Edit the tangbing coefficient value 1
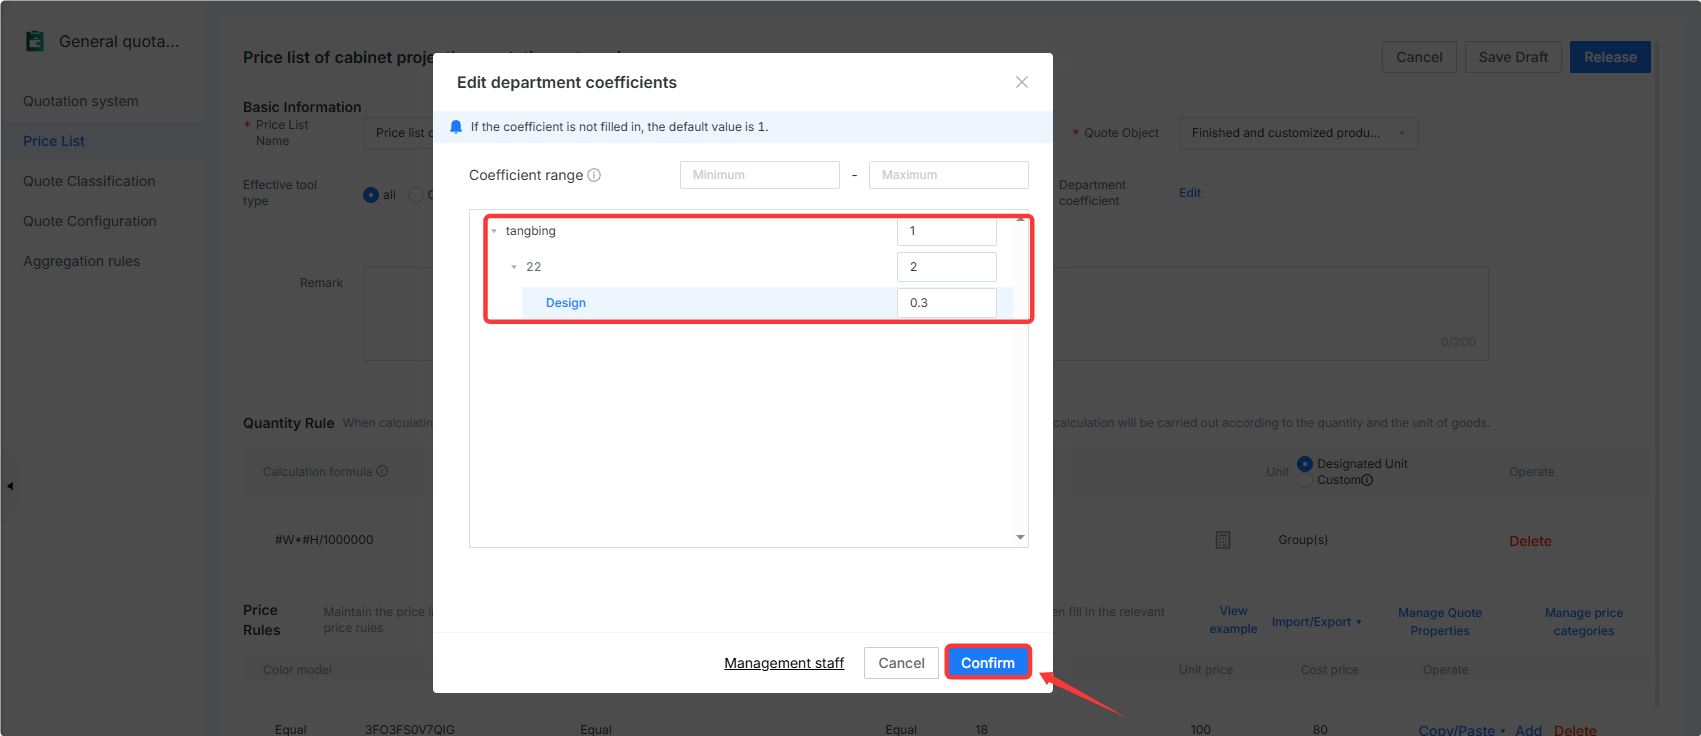The height and width of the screenshot is (736, 1701). click(x=947, y=231)
